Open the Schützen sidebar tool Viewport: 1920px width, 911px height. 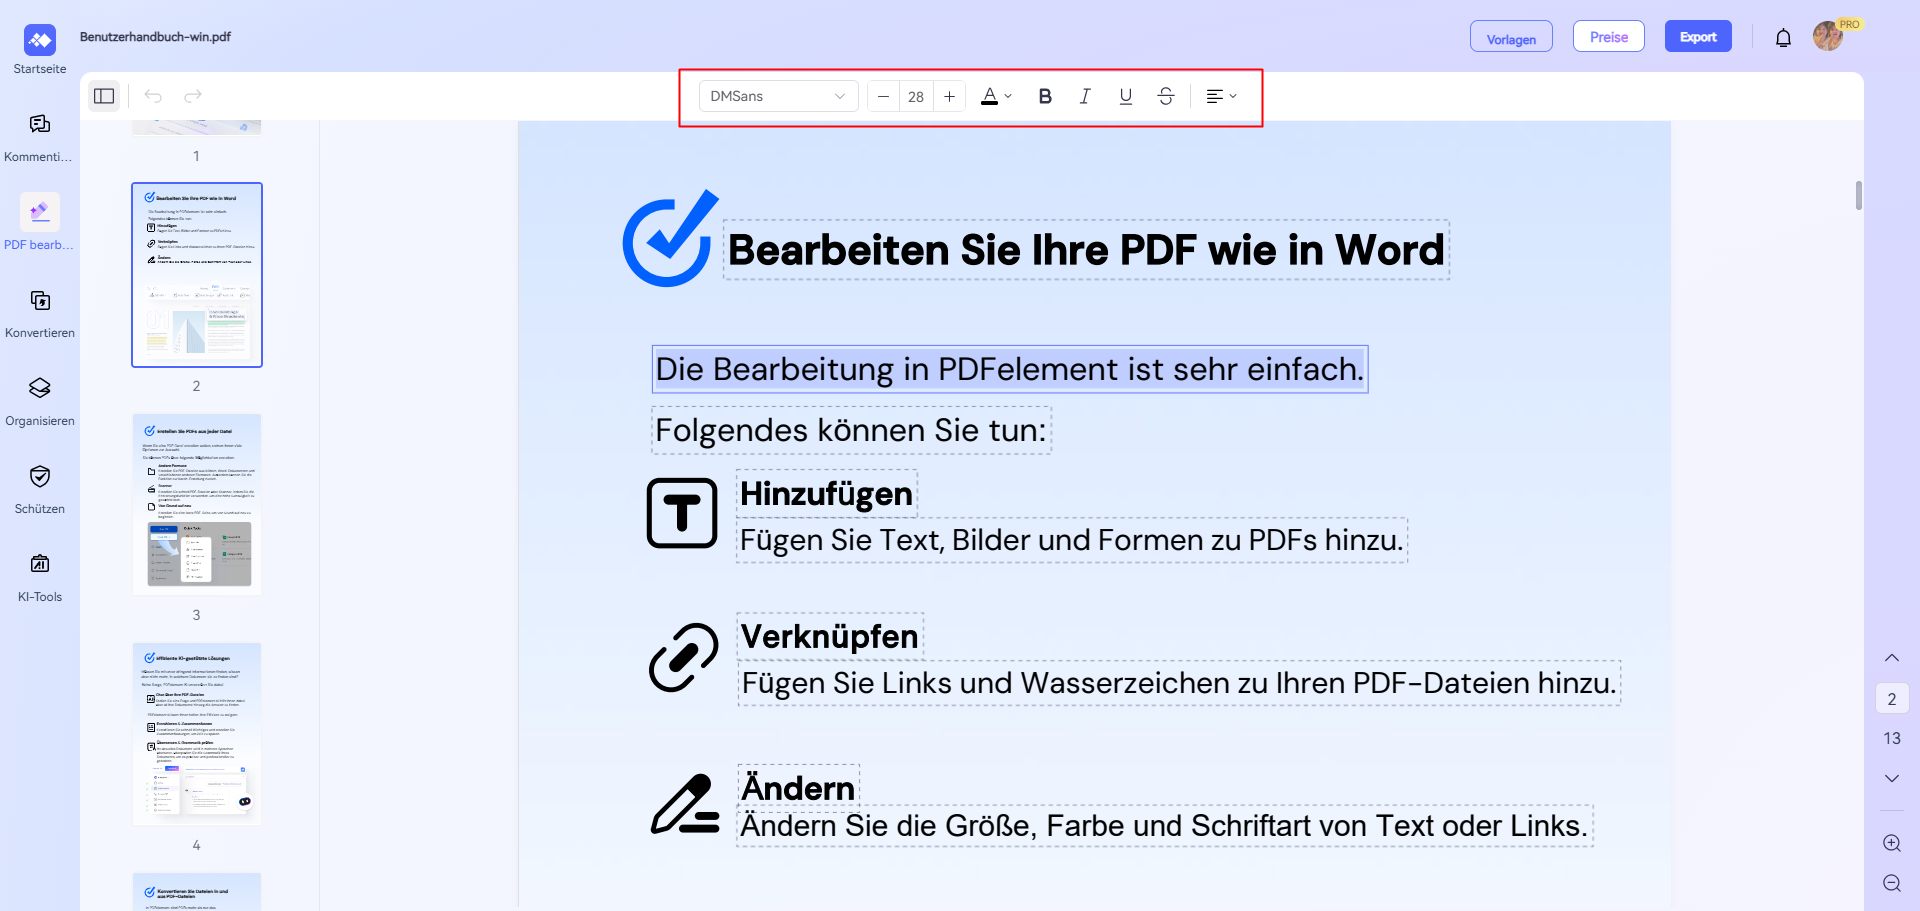pyautogui.click(x=40, y=488)
